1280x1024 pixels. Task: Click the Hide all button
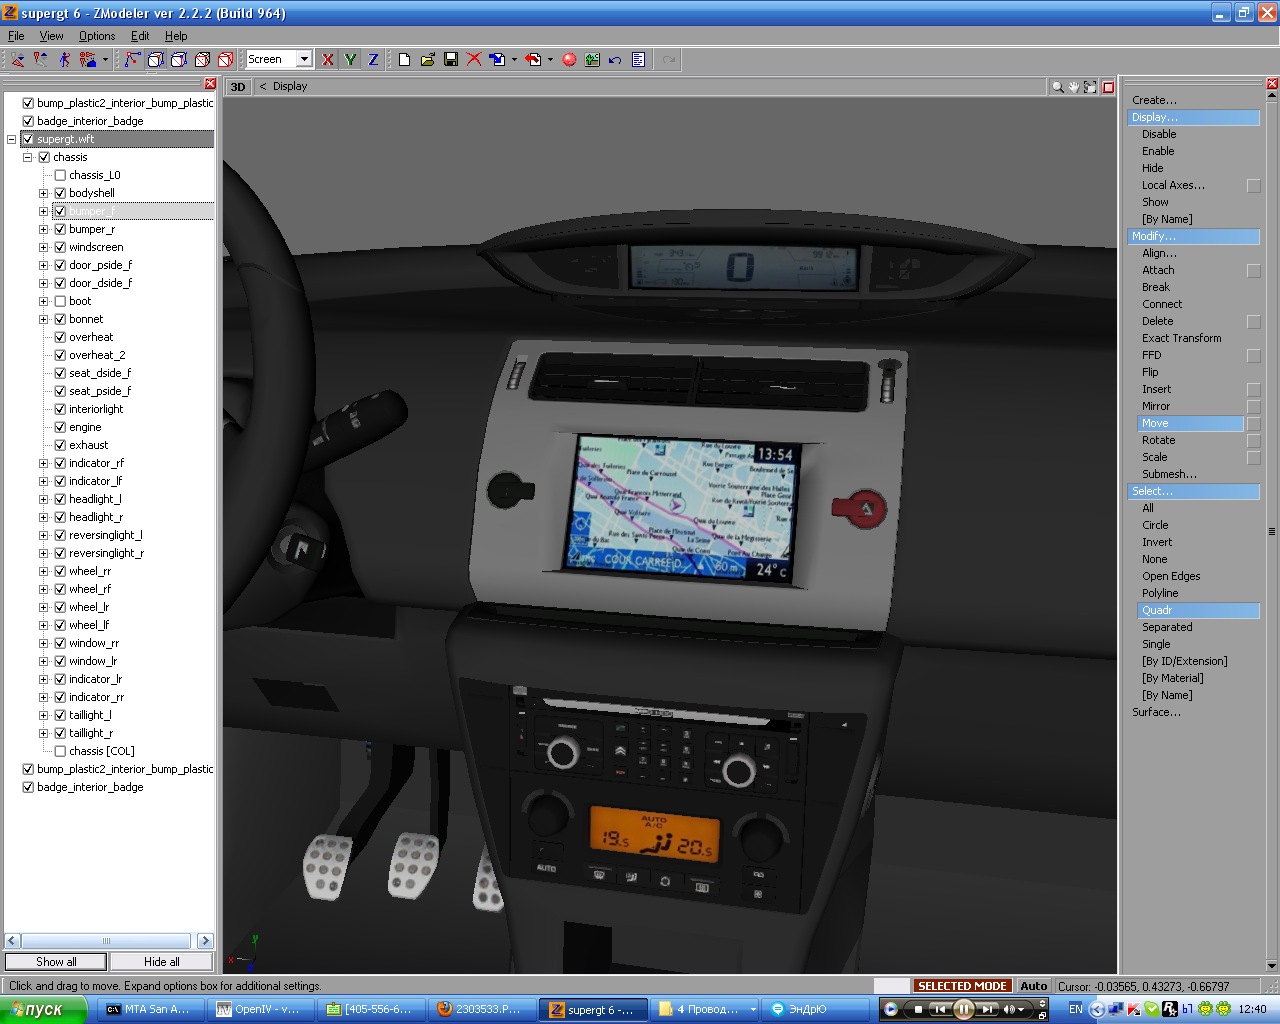[x=162, y=962]
